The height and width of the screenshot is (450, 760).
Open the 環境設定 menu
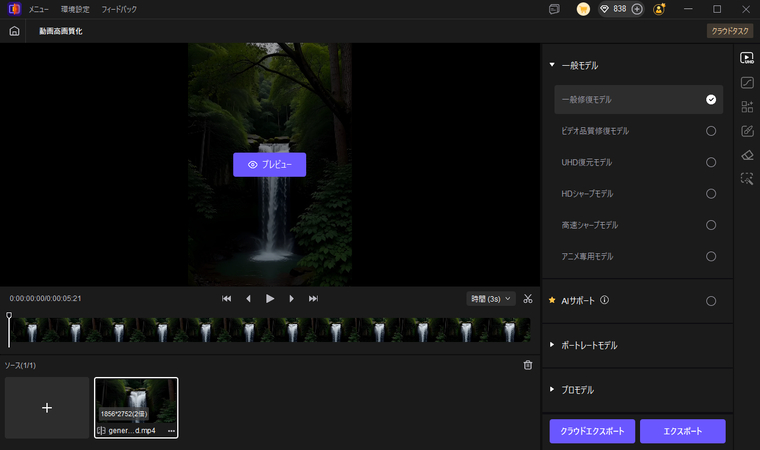(76, 9)
